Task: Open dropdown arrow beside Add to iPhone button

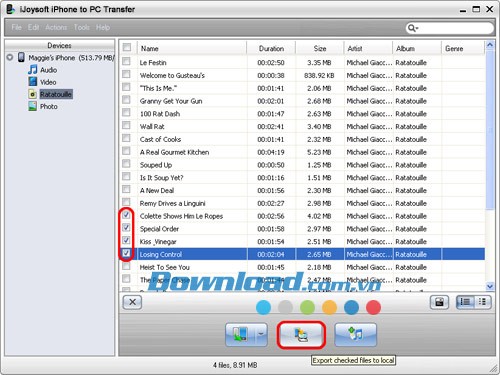Action: pyautogui.click(x=261, y=334)
